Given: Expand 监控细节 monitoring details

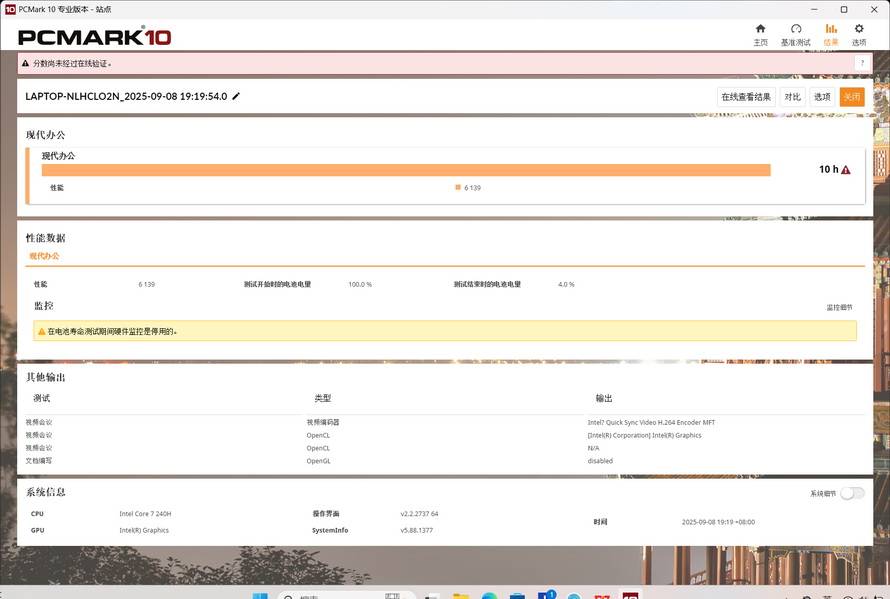Looking at the screenshot, I should click(839, 307).
